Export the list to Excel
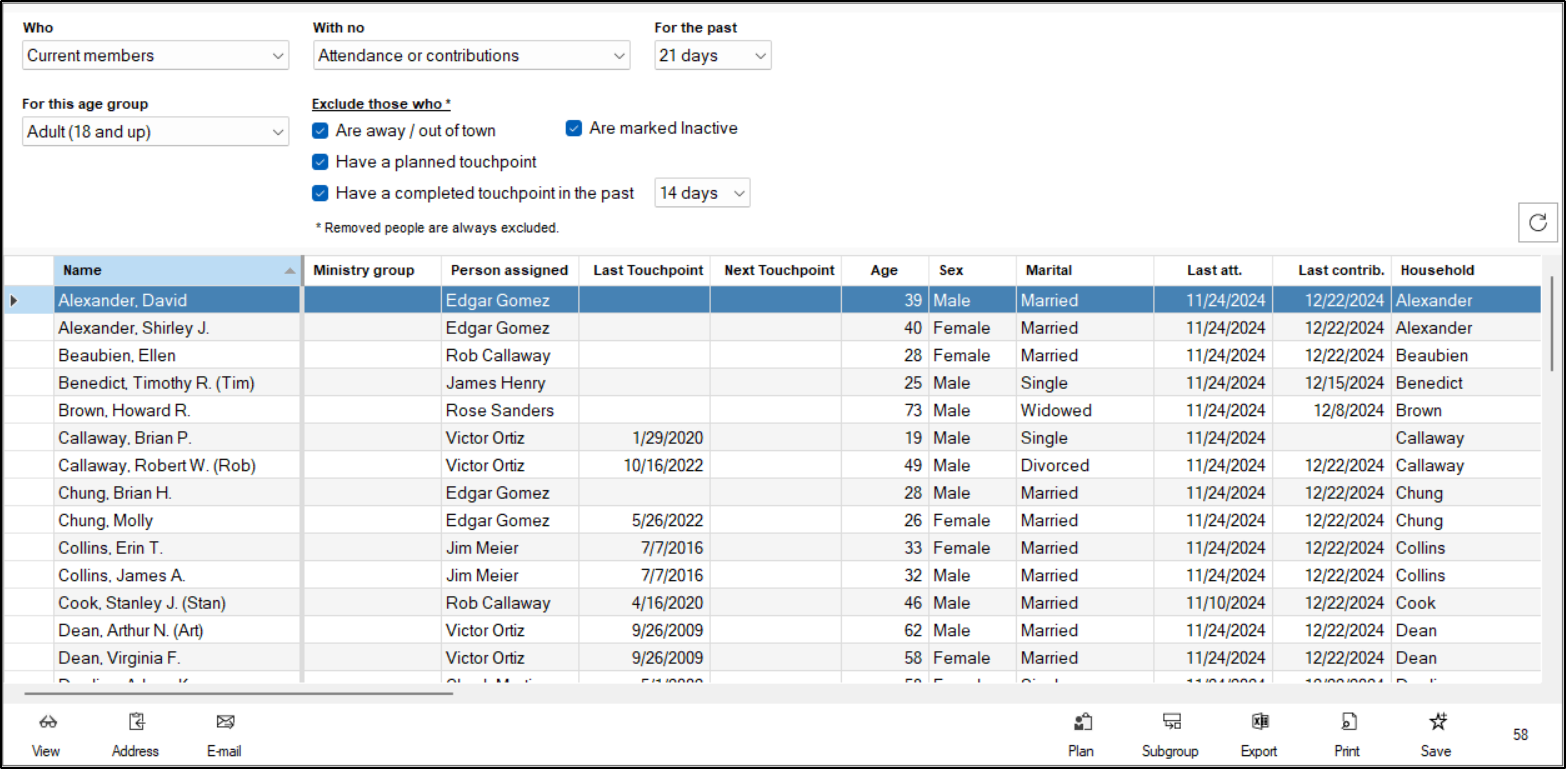Image resolution: width=1566 pixels, height=769 pixels. pyautogui.click(x=1259, y=723)
